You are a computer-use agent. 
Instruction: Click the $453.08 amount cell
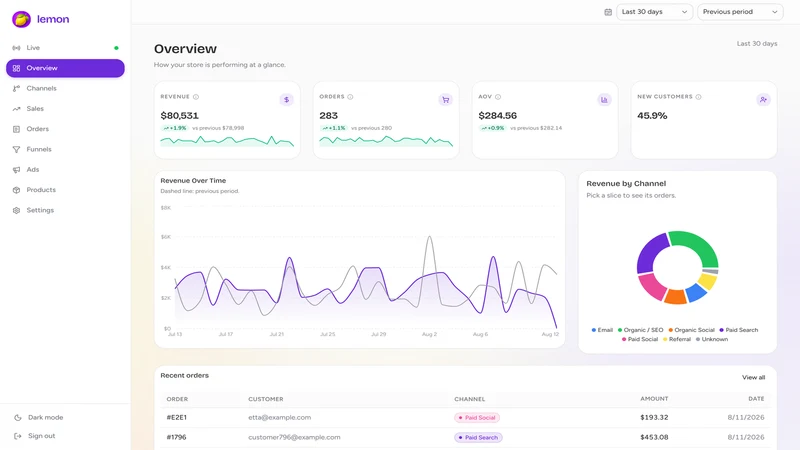[654, 437]
